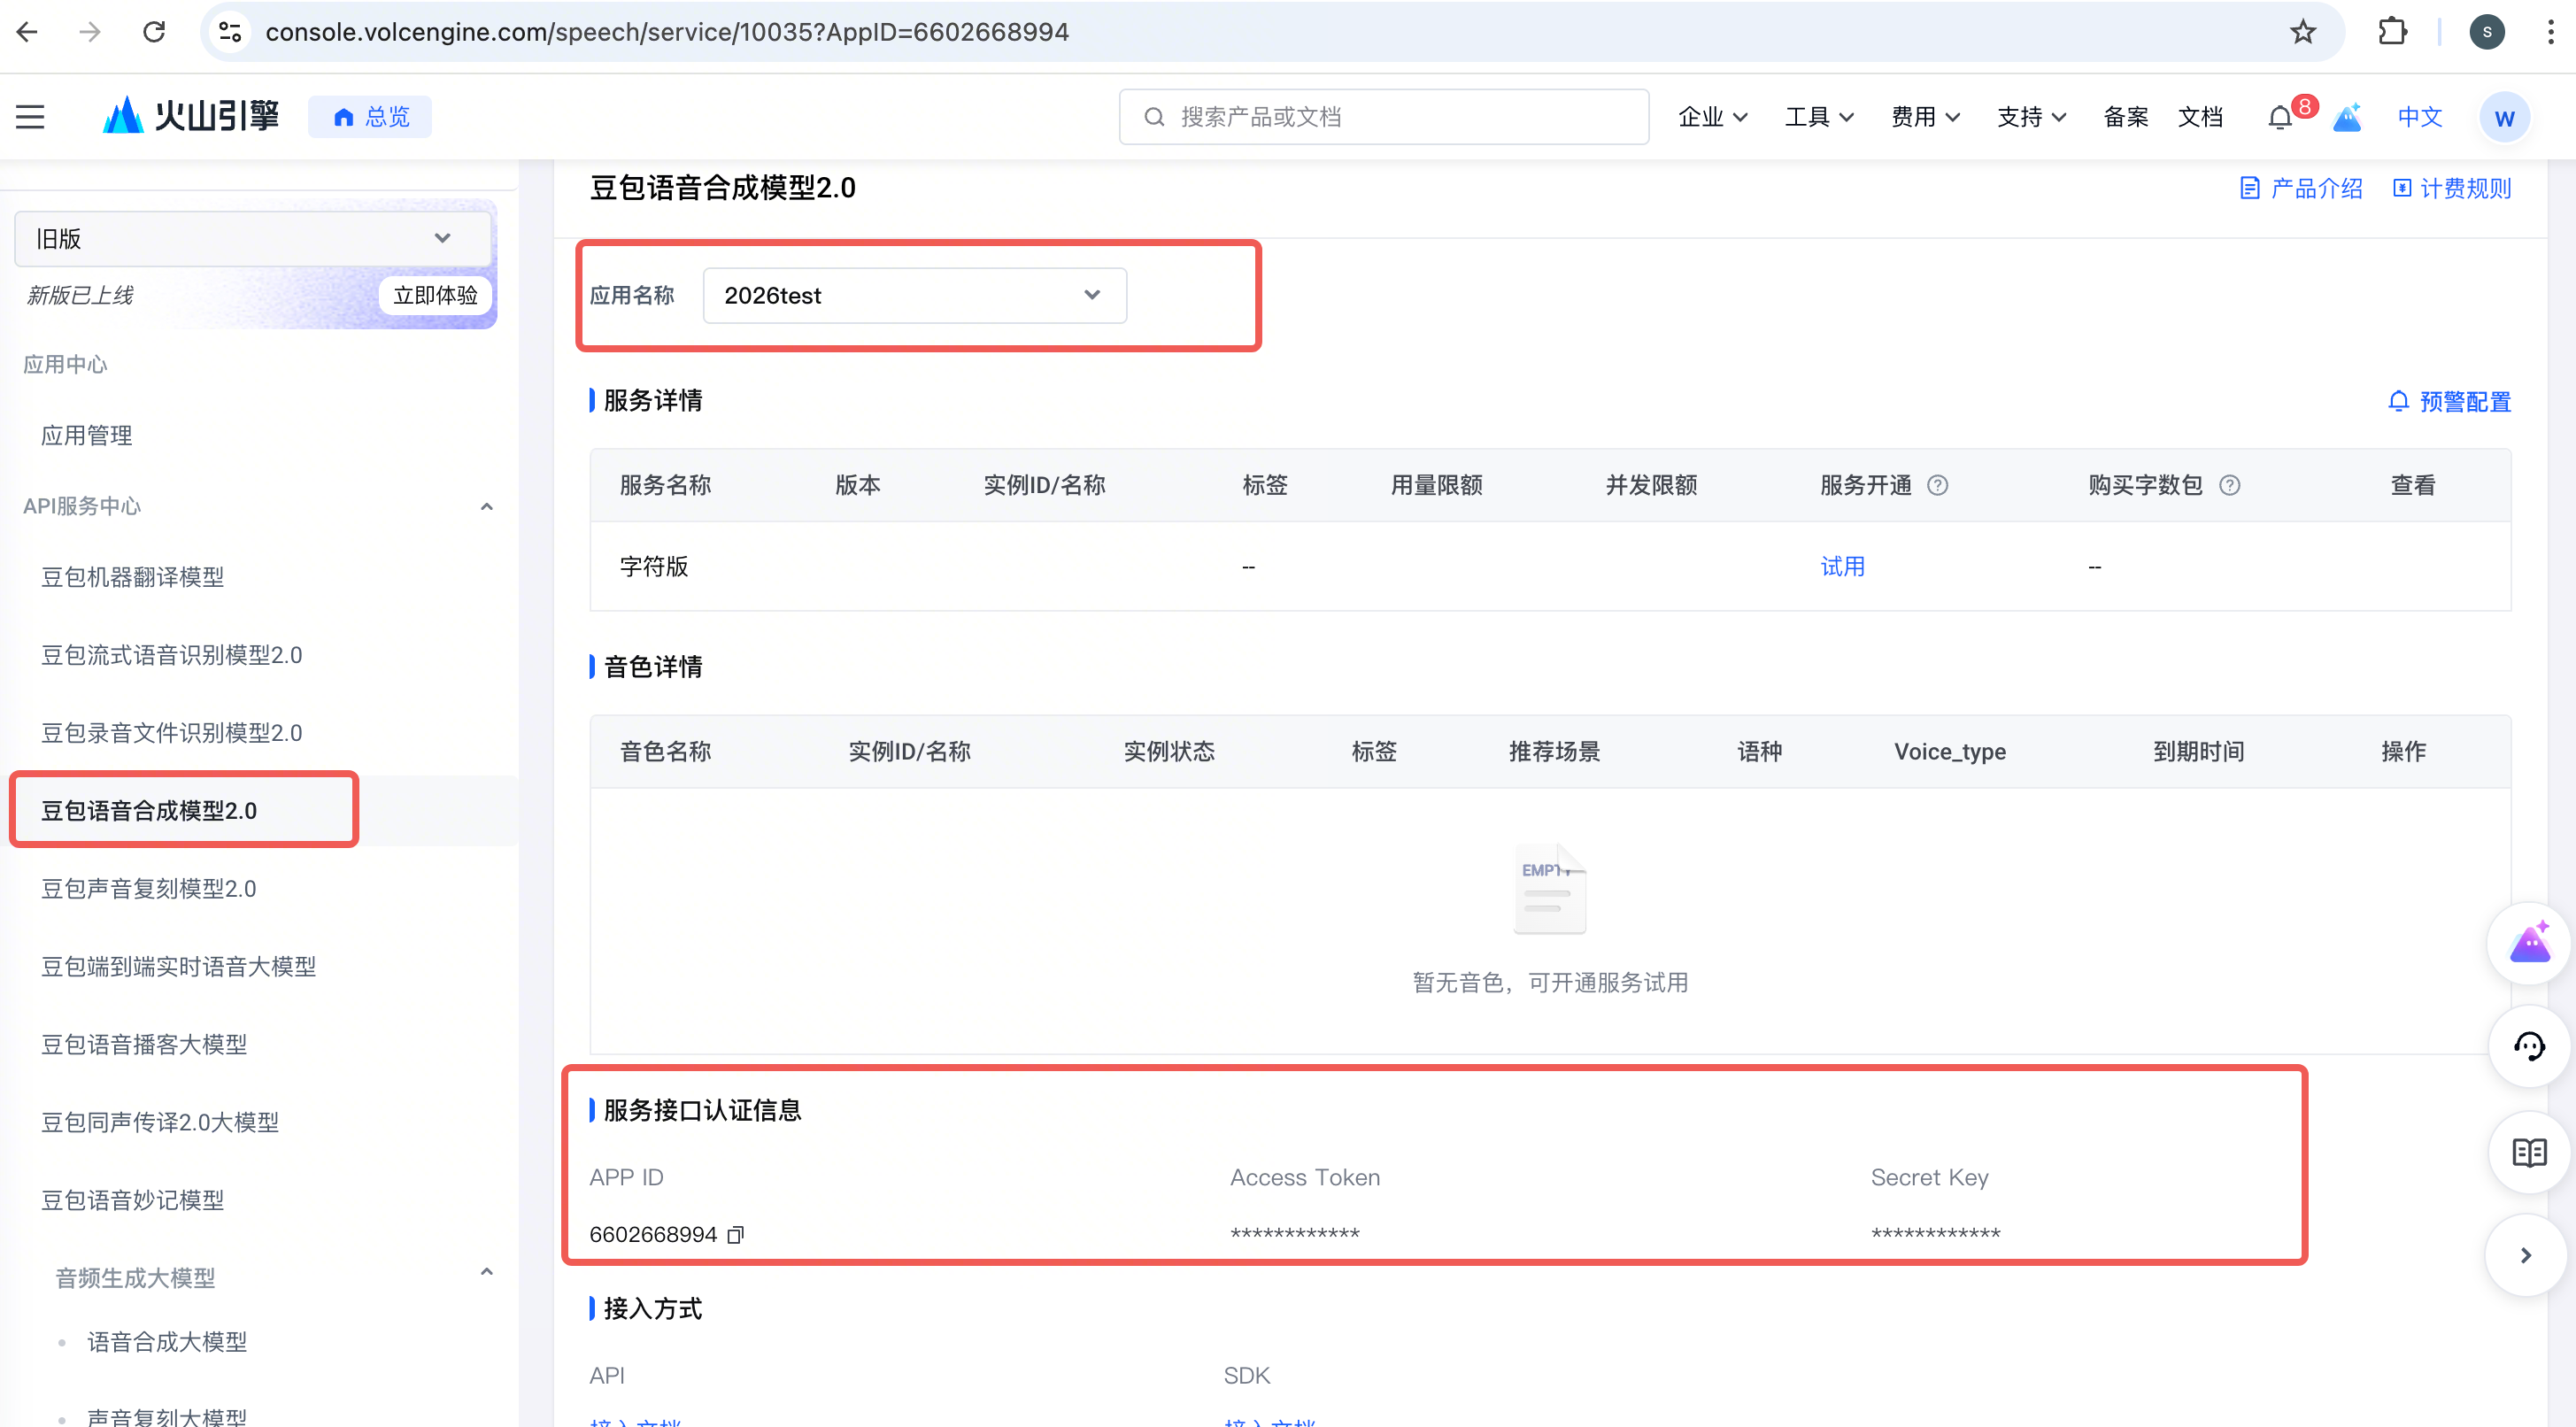Open the 计费规则 billing rules

pyautogui.click(x=2451, y=188)
